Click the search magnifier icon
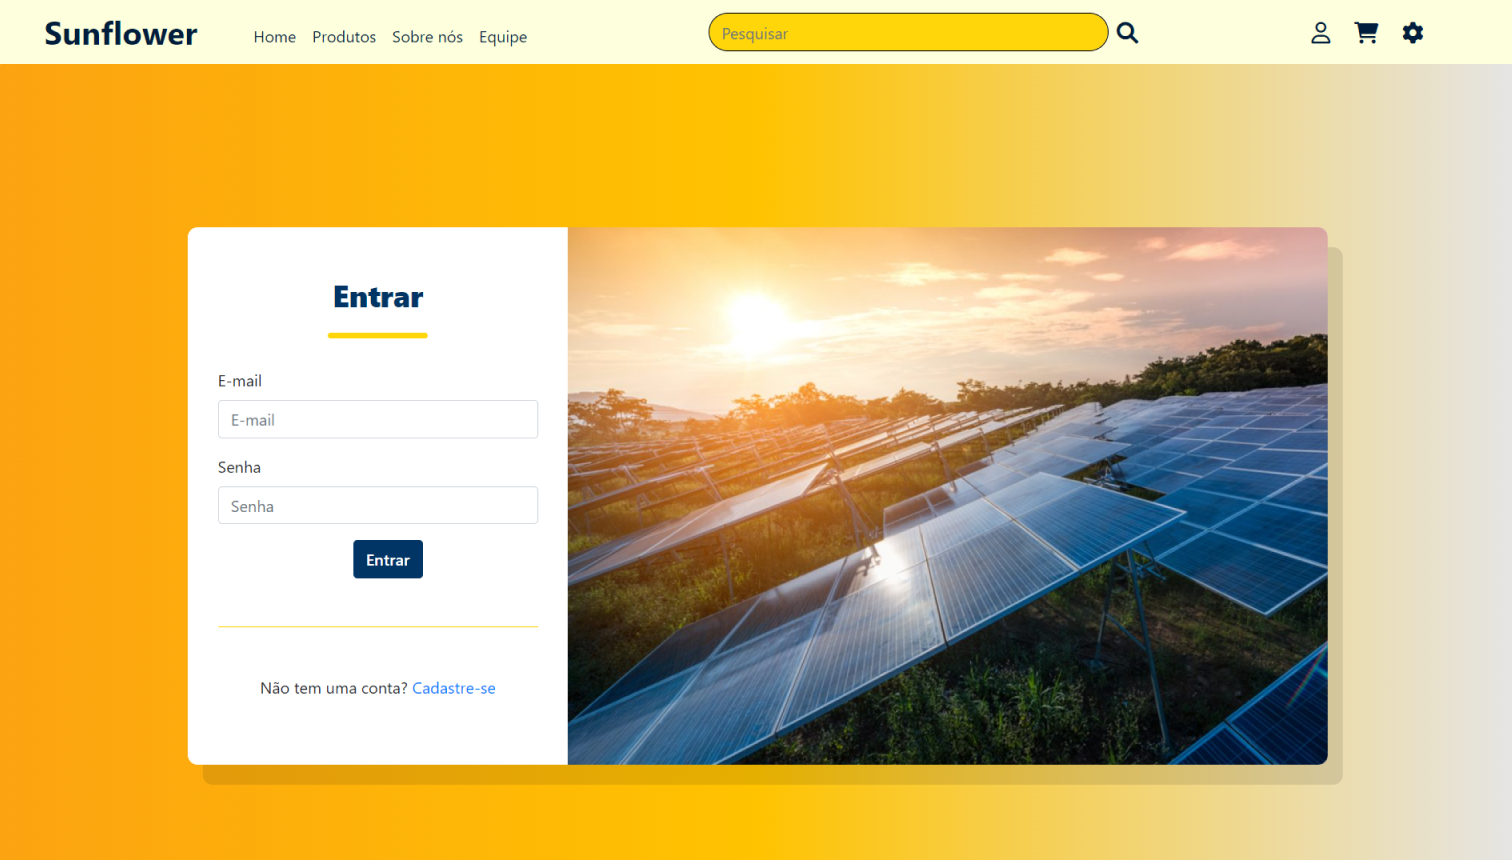Image resolution: width=1512 pixels, height=860 pixels. tap(1127, 32)
